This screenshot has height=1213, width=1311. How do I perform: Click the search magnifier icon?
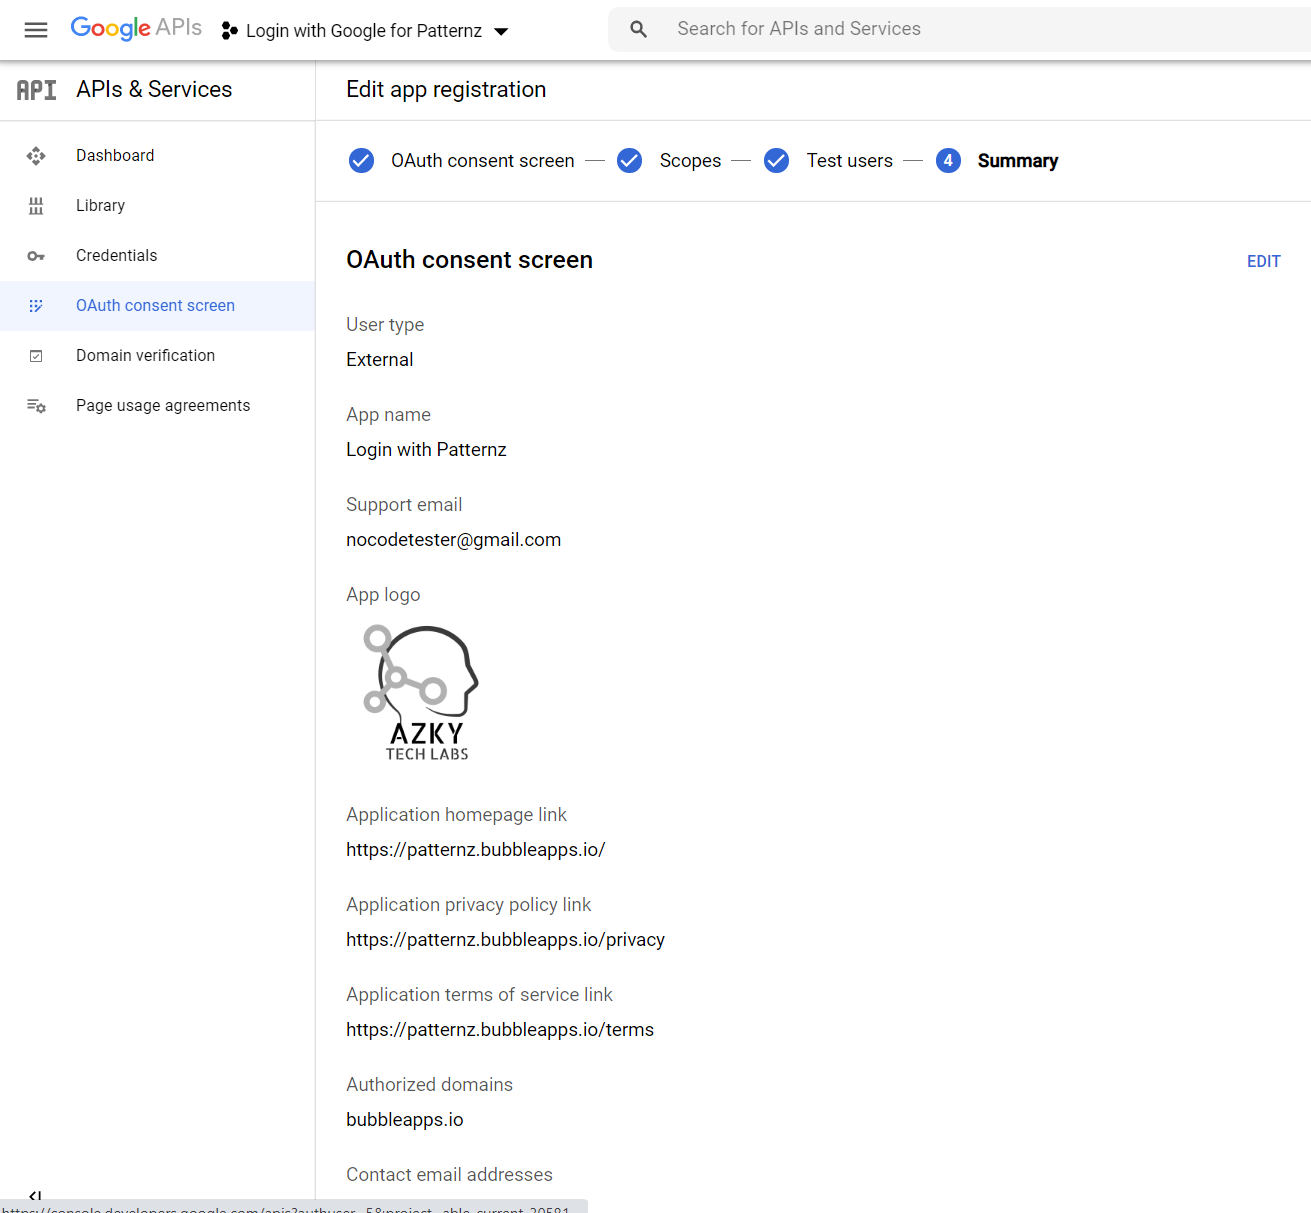point(639,30)
